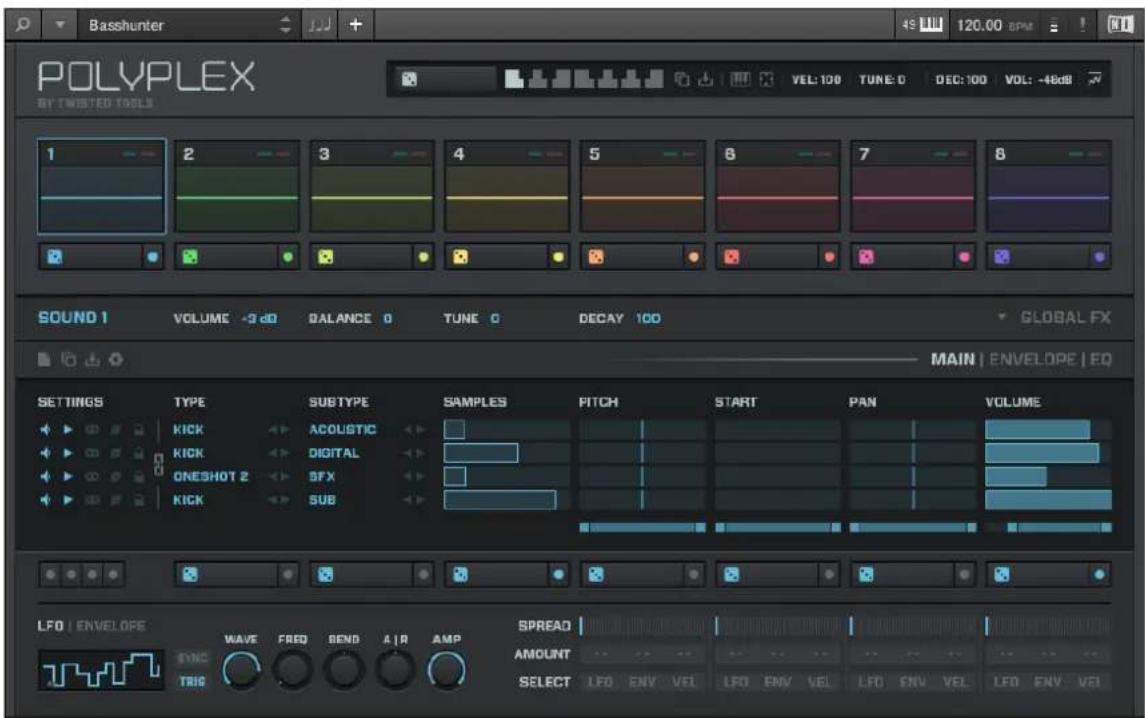Viewport: 1145px width, 718px height.
Task: Toggle the blue dot under pad 1
Action: 153,257
